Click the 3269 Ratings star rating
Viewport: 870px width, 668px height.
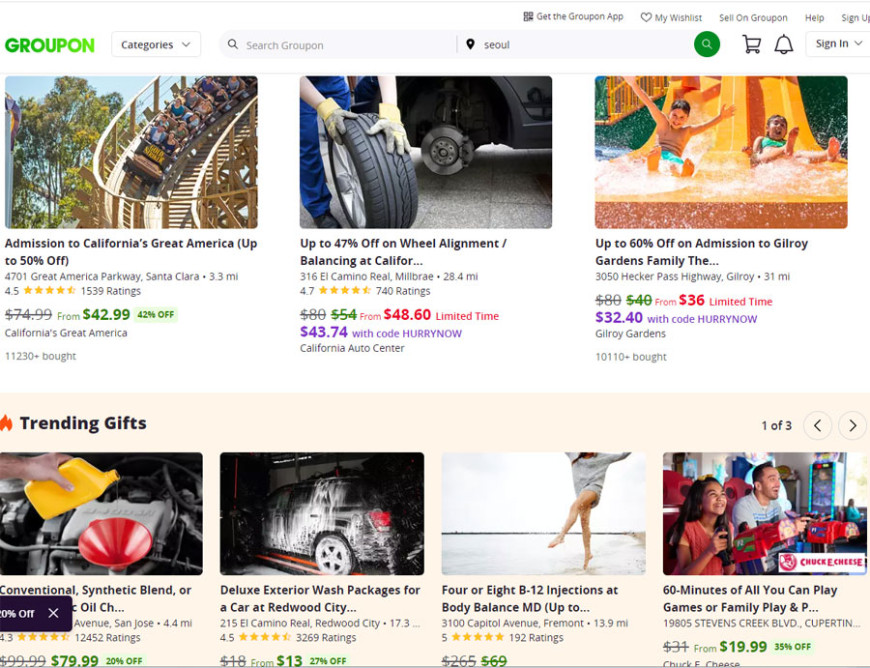click(288, 637)
